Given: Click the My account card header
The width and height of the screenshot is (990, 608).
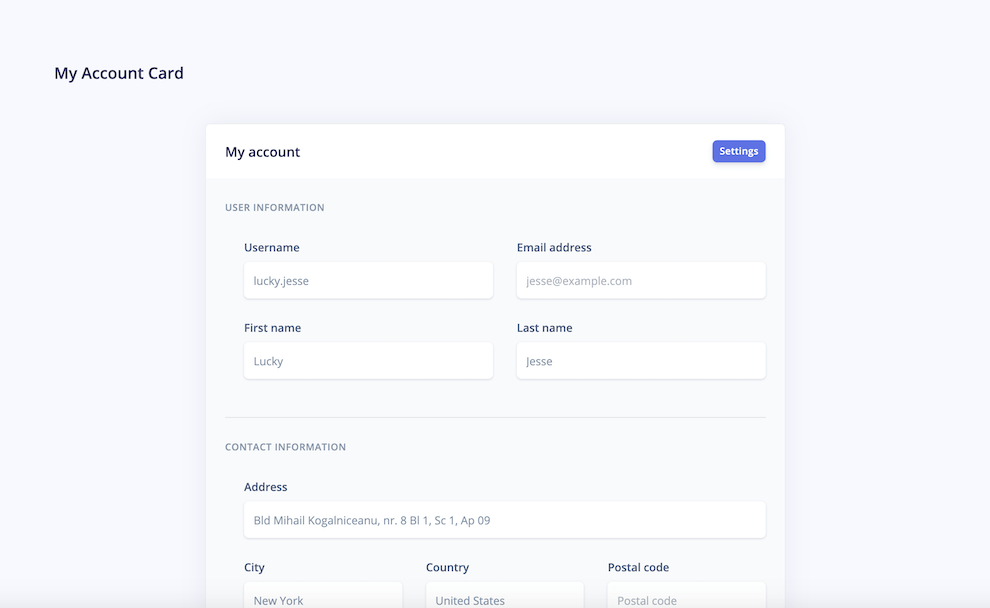Looking at the screenshot, I should [262, 151].
